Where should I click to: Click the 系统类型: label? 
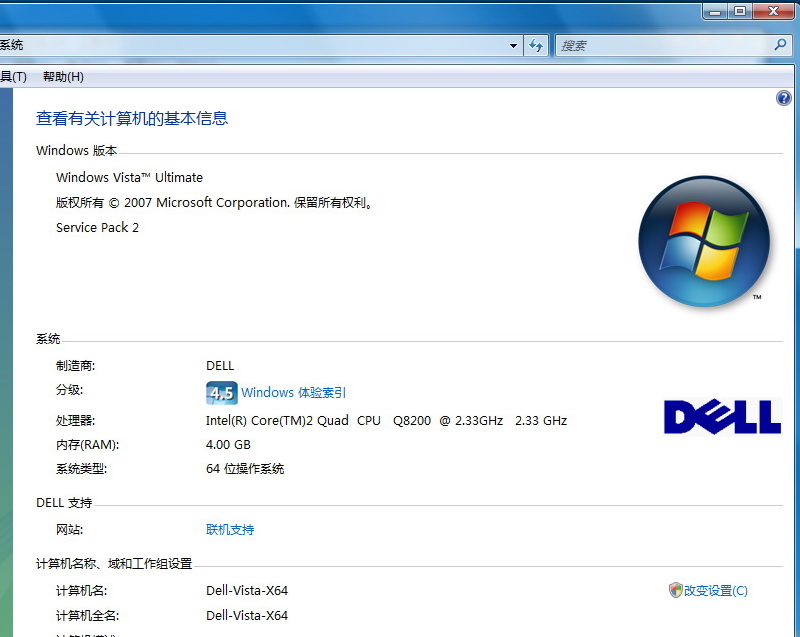click(82, 469)
